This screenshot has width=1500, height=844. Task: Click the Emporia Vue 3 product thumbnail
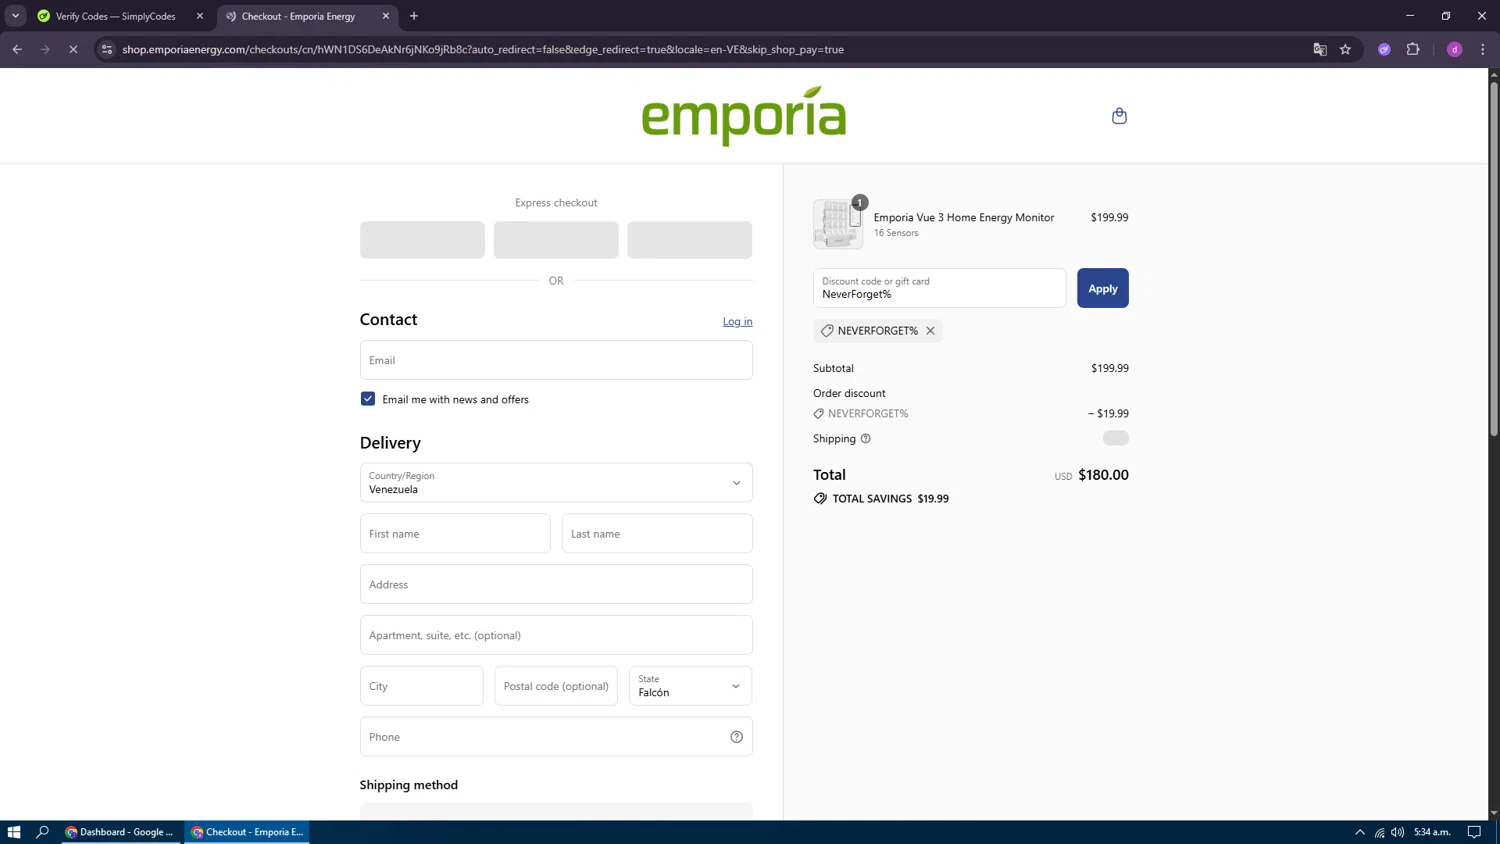tap(838, 224)
